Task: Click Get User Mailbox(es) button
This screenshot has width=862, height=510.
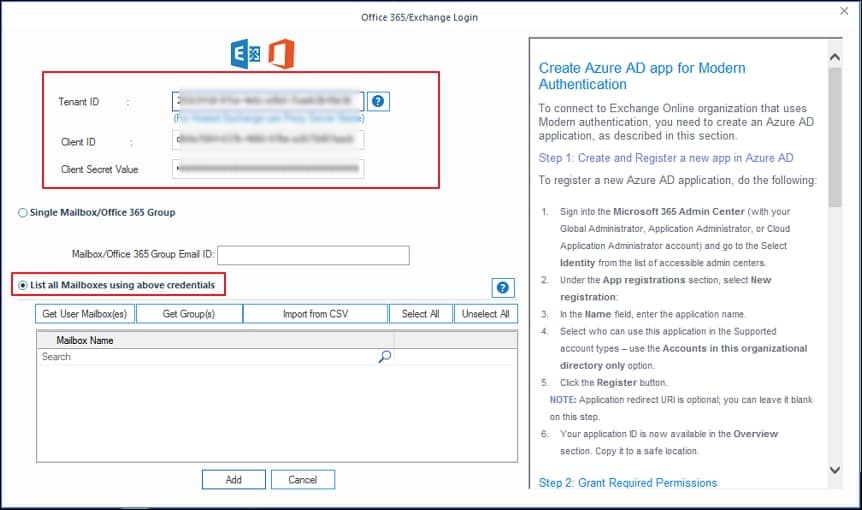Action: 85,314
